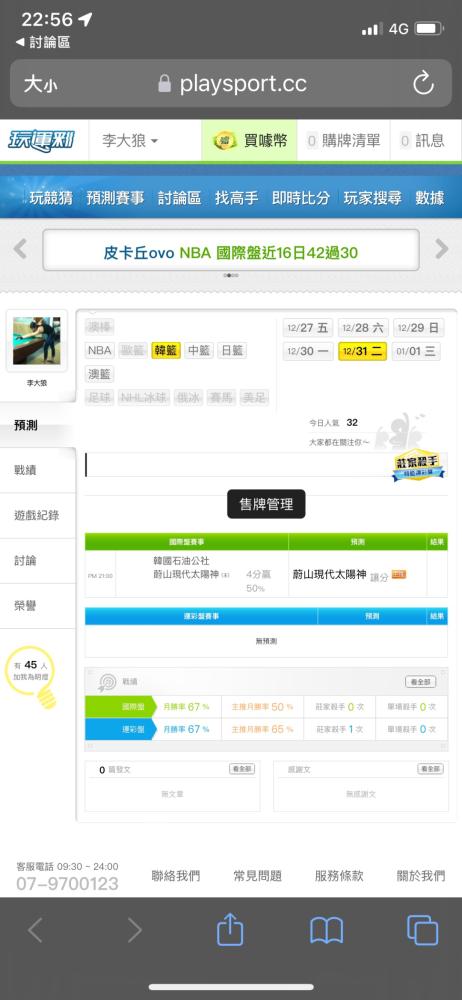Viewport: 462px width, 1000px height.
Task: Click the 莊家殺手 badge icon
Action: click(419, 467)
